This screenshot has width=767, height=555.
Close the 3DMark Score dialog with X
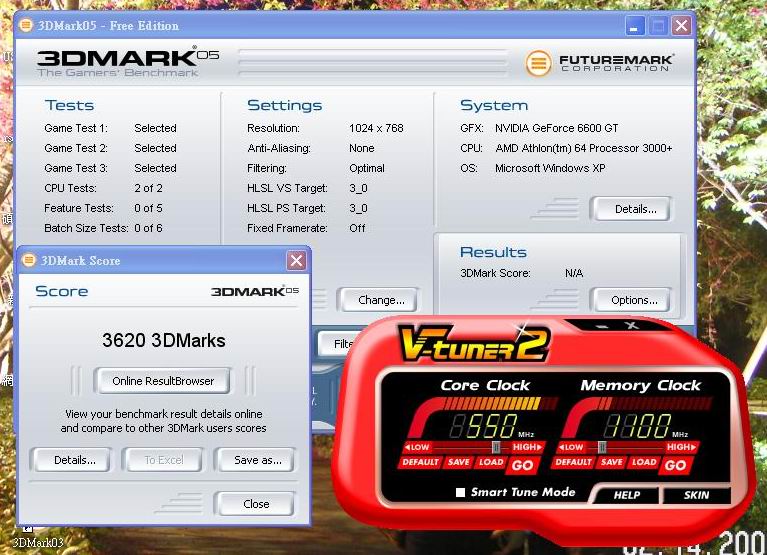(296, 261)
